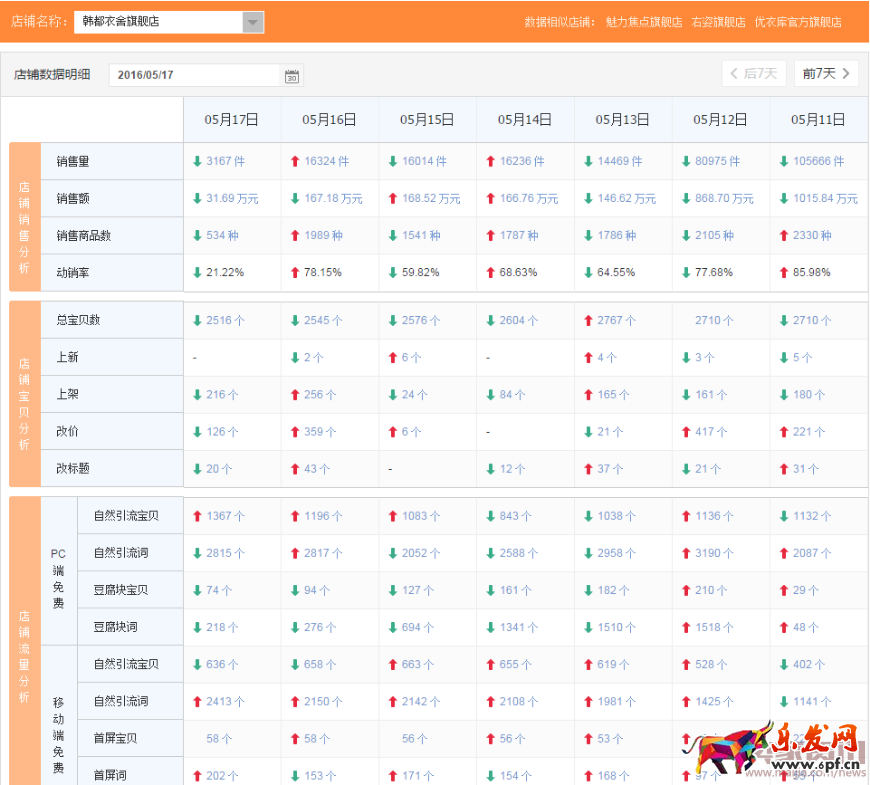Click the 改价 row label
Image resolution: width=870 pixels, height=785 pixels.
click(x=67, y=432)
